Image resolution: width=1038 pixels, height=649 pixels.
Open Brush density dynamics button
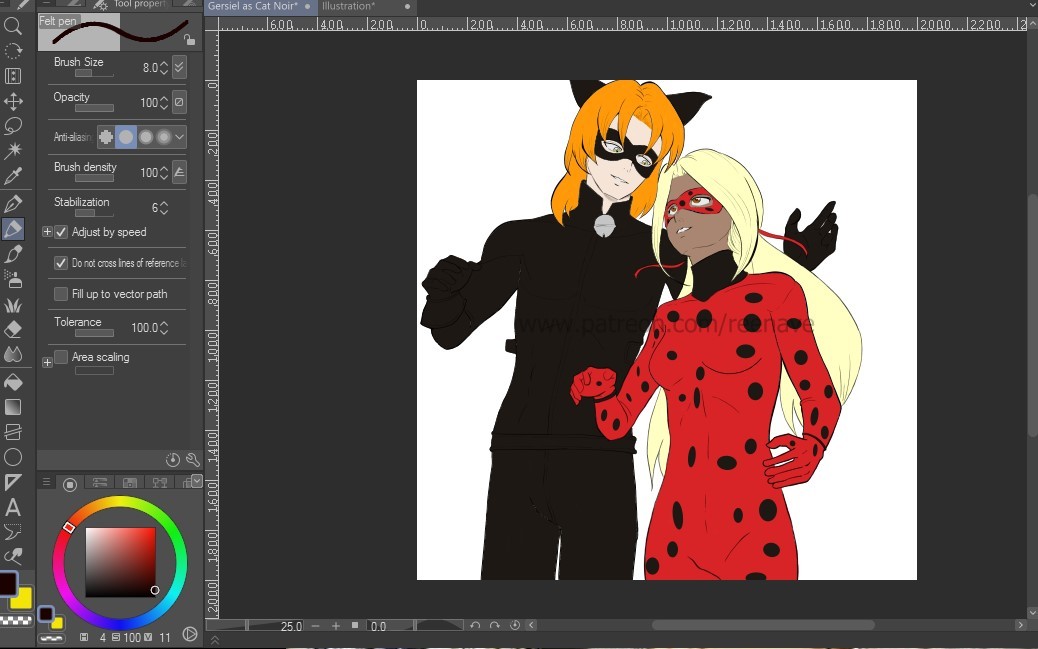pyautogui.click(x=179, y=172)
